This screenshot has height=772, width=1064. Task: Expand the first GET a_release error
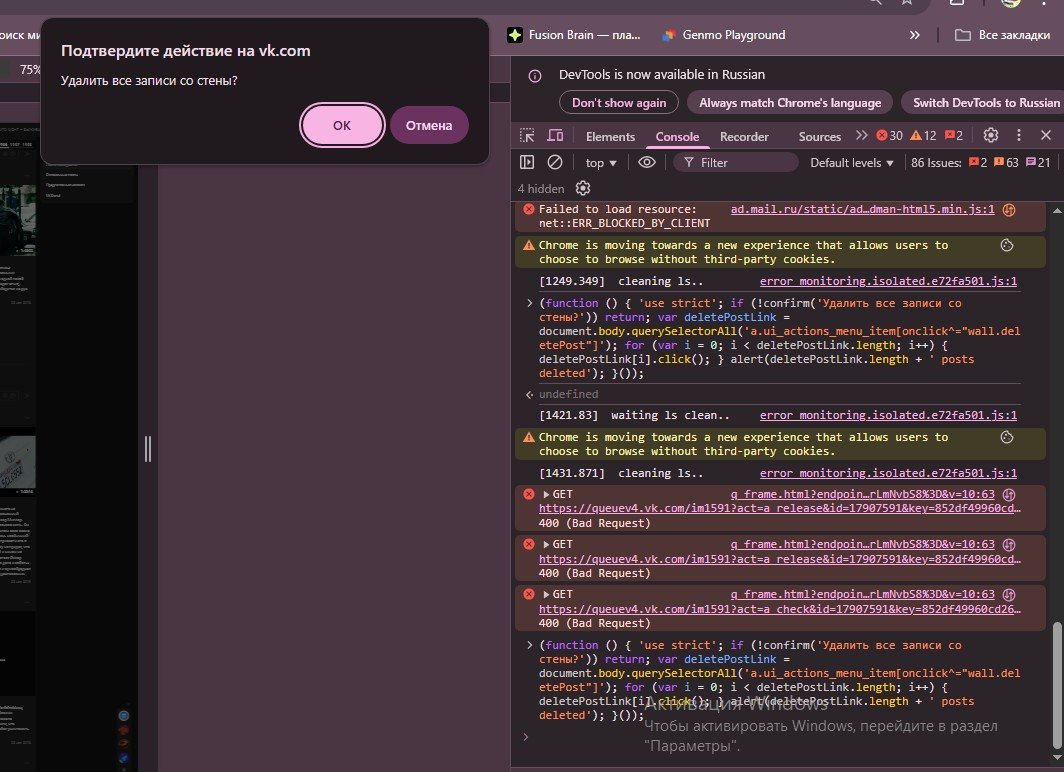click(x=546, y=495)
